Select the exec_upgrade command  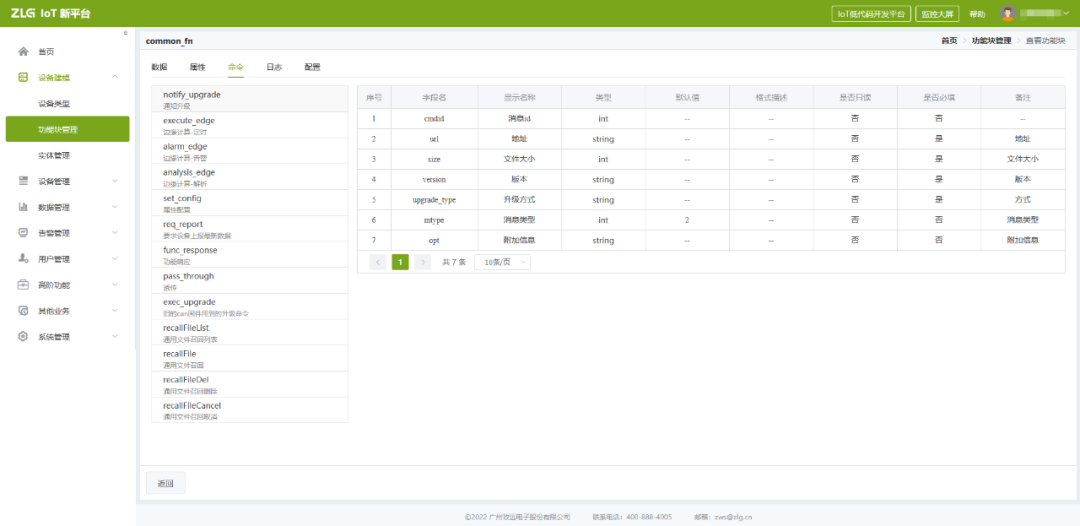(250, 307)
